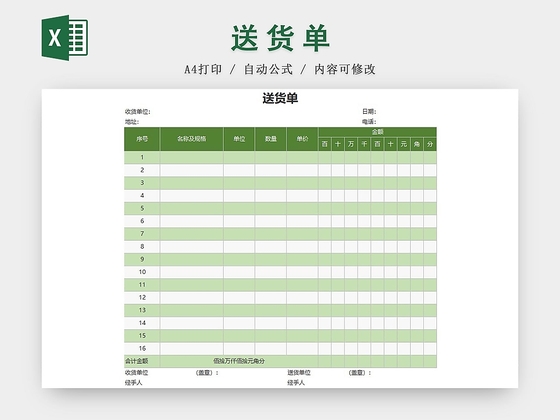
Task: Select the serial number 8 cell
Action: 142,246
